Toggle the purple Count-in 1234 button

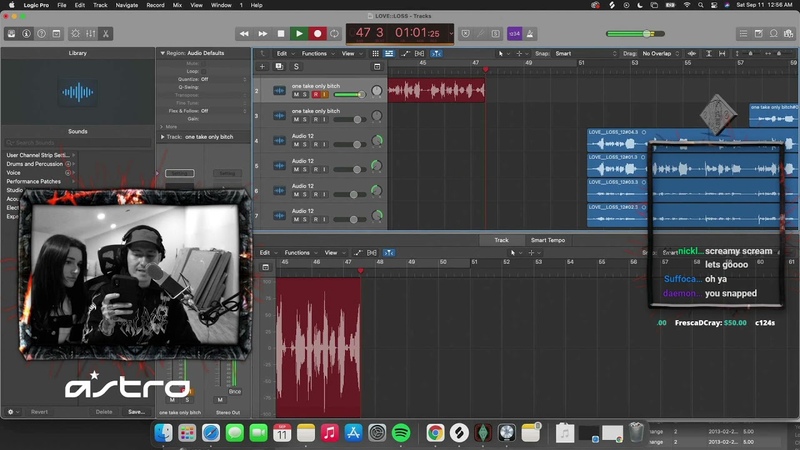coord(514,34)
